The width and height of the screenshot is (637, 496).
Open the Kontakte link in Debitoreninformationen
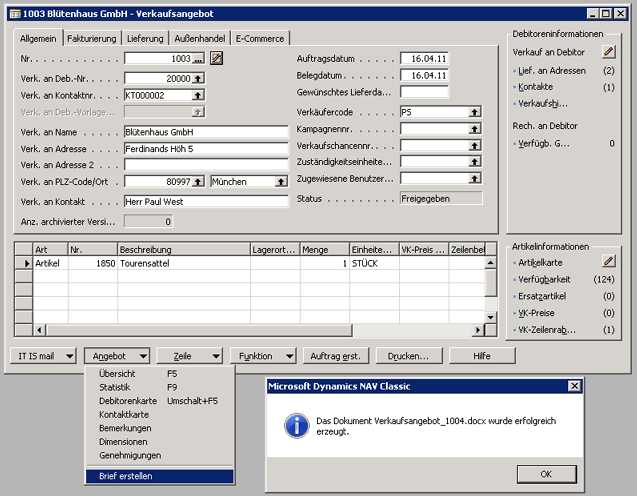535,87
